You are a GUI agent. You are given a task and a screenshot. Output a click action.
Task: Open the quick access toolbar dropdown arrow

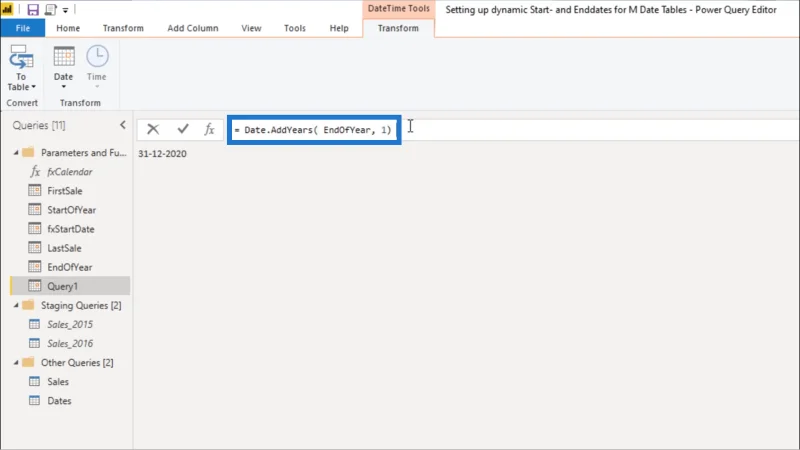(x=65, y=10)
